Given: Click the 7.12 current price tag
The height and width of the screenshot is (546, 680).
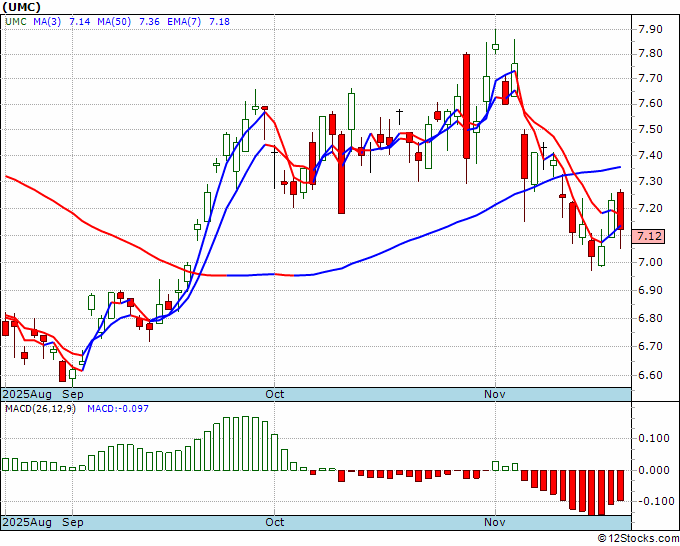Looking at the screenshot, I should click(x=649, y=237).
